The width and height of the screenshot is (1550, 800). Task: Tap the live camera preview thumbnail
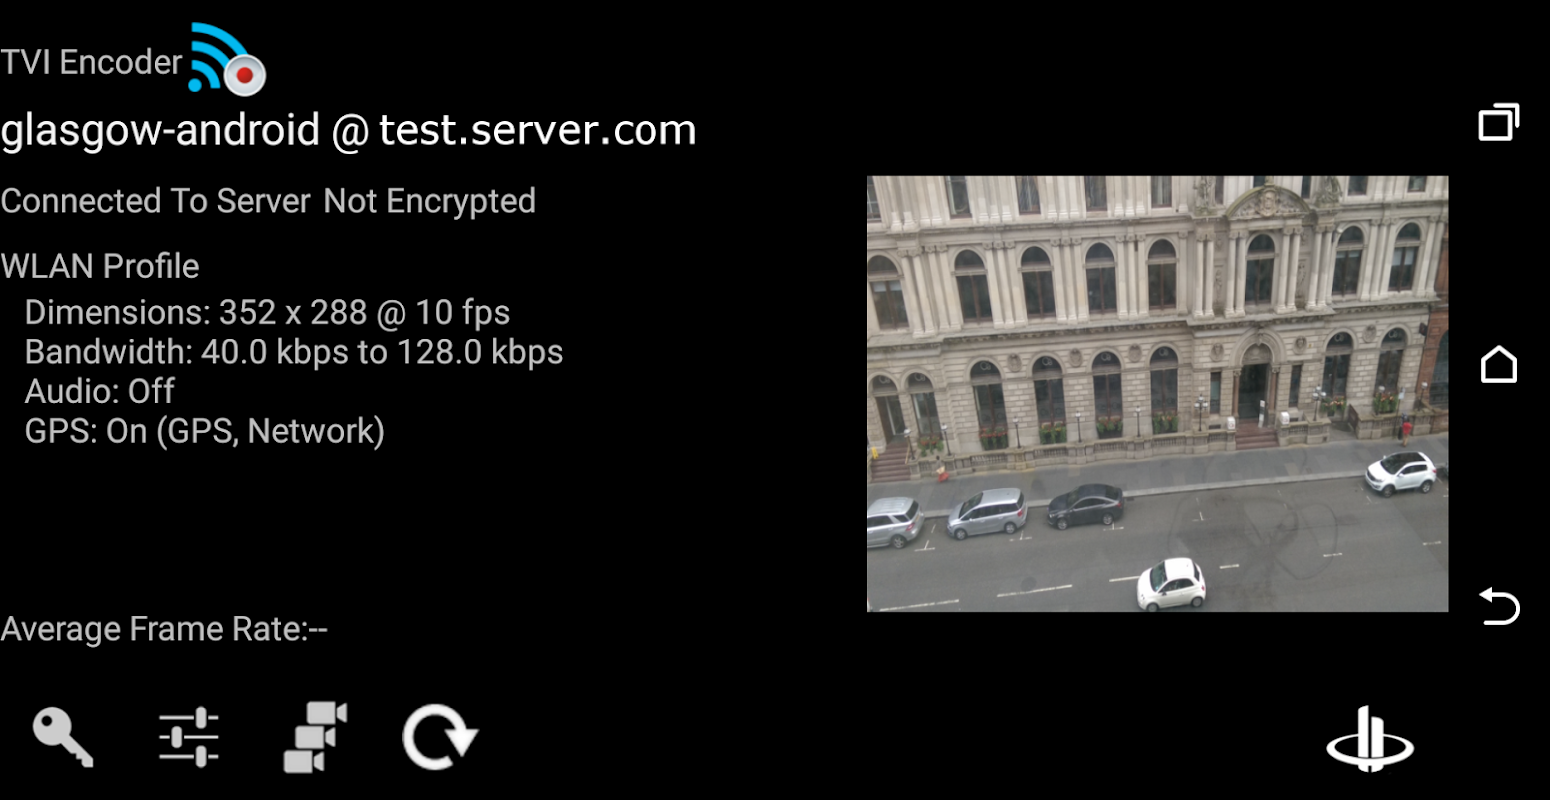tap(1157, 394)
